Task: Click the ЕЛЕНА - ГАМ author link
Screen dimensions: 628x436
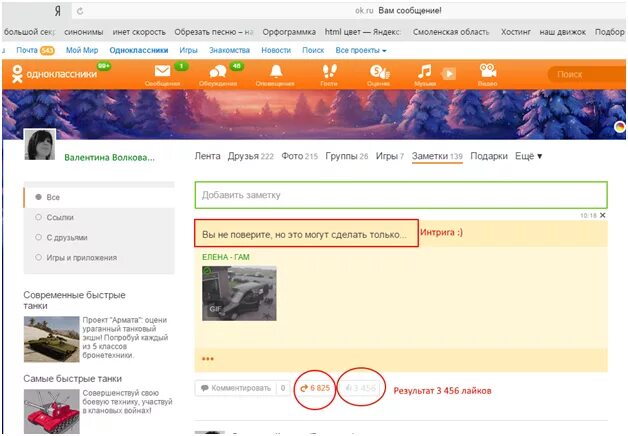Action: tap(225, 257)
